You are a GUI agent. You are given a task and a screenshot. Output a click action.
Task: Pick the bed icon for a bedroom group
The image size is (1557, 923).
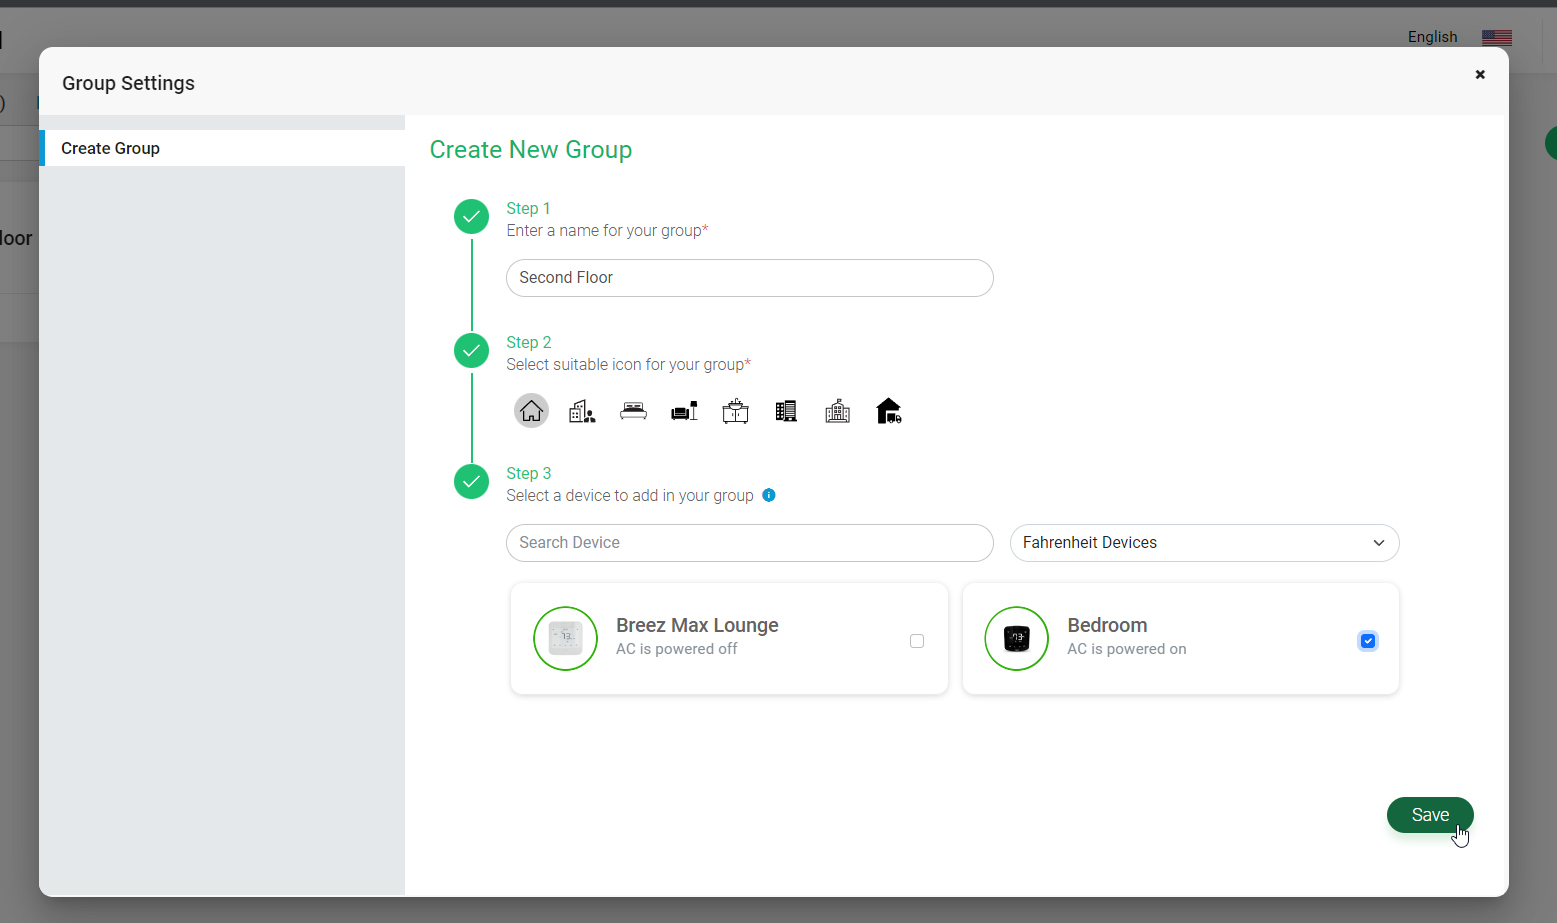coord(633,410)
